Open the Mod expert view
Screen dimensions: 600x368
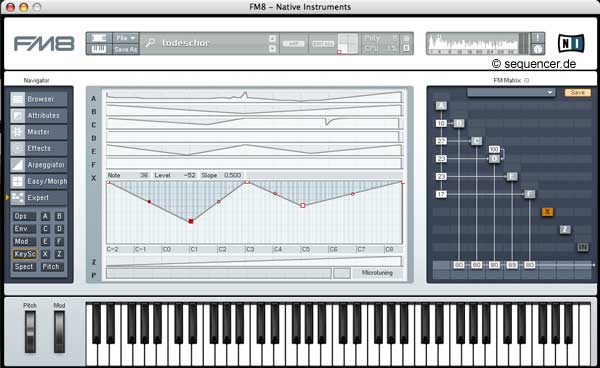coord(24,241)
